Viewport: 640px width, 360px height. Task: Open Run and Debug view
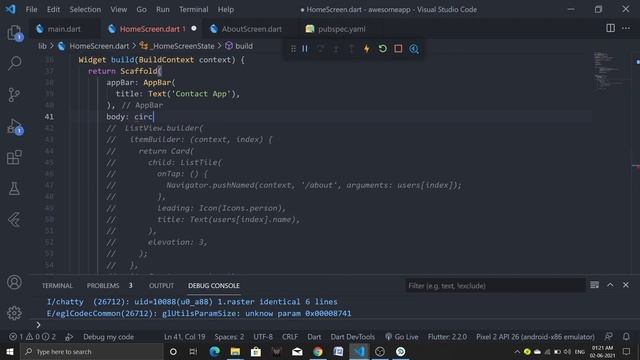click(x=14, y=127)
